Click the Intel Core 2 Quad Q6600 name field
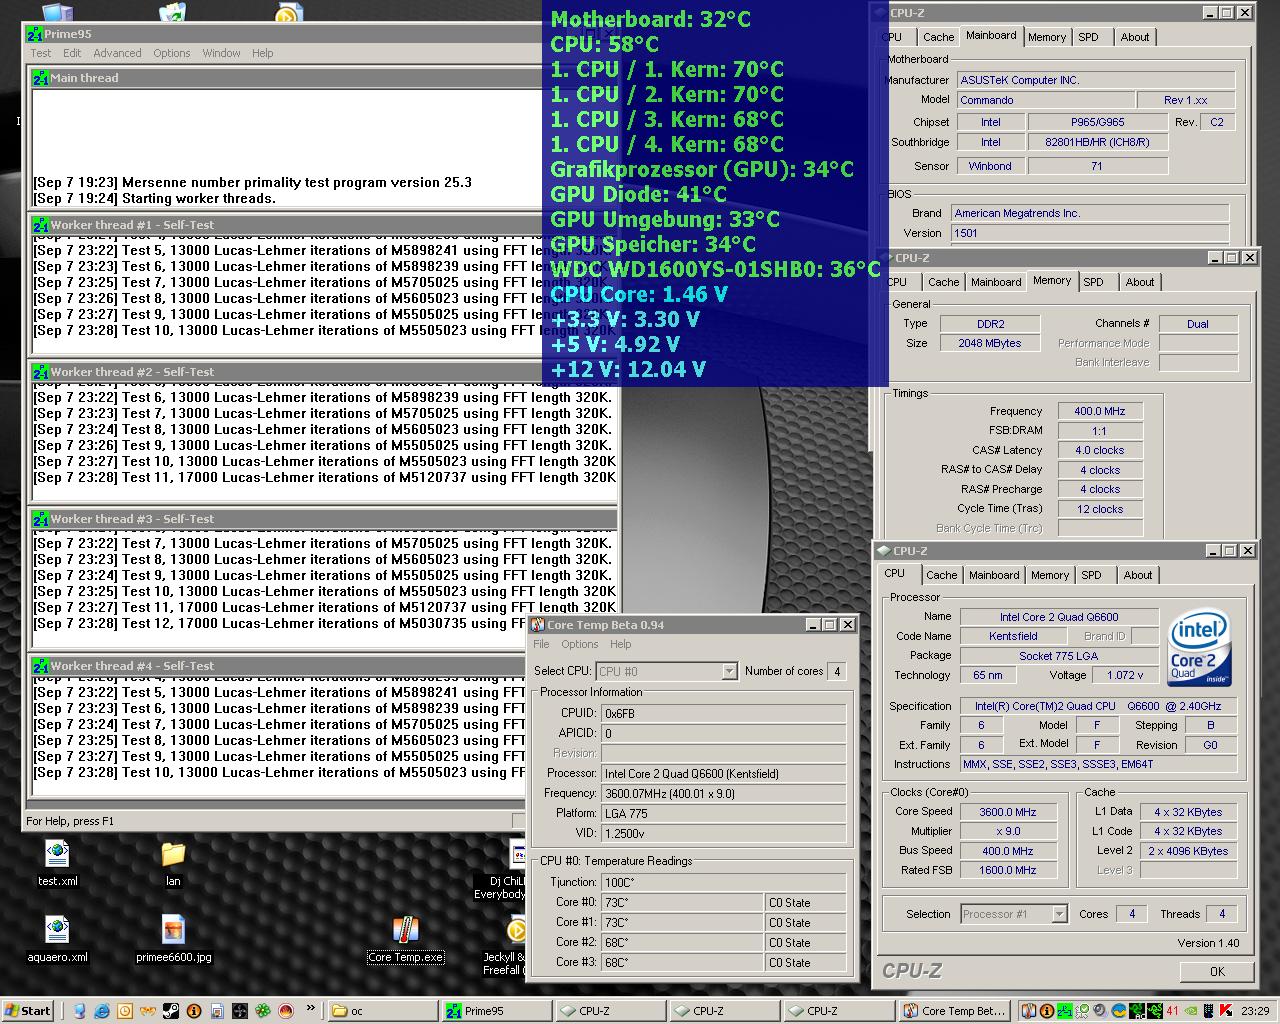Image resolution: width=1280 pixels, height=1024 pixels. 1059,617
